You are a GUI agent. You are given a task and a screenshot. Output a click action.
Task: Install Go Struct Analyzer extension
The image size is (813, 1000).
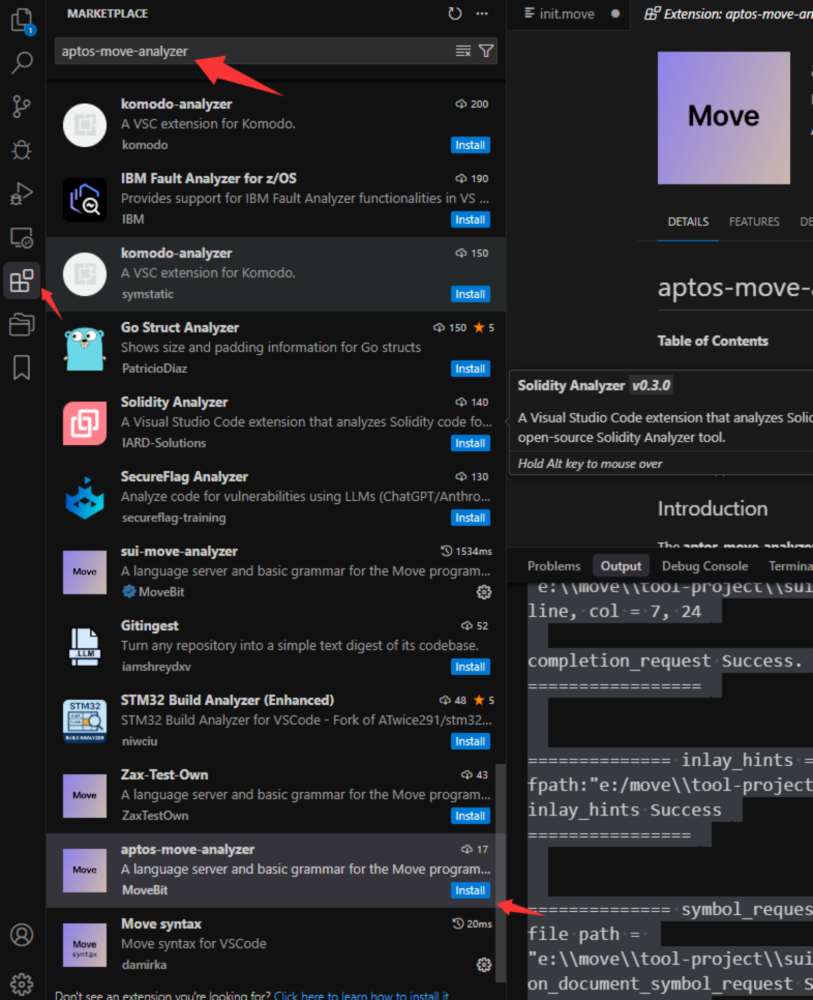(470, 369)
